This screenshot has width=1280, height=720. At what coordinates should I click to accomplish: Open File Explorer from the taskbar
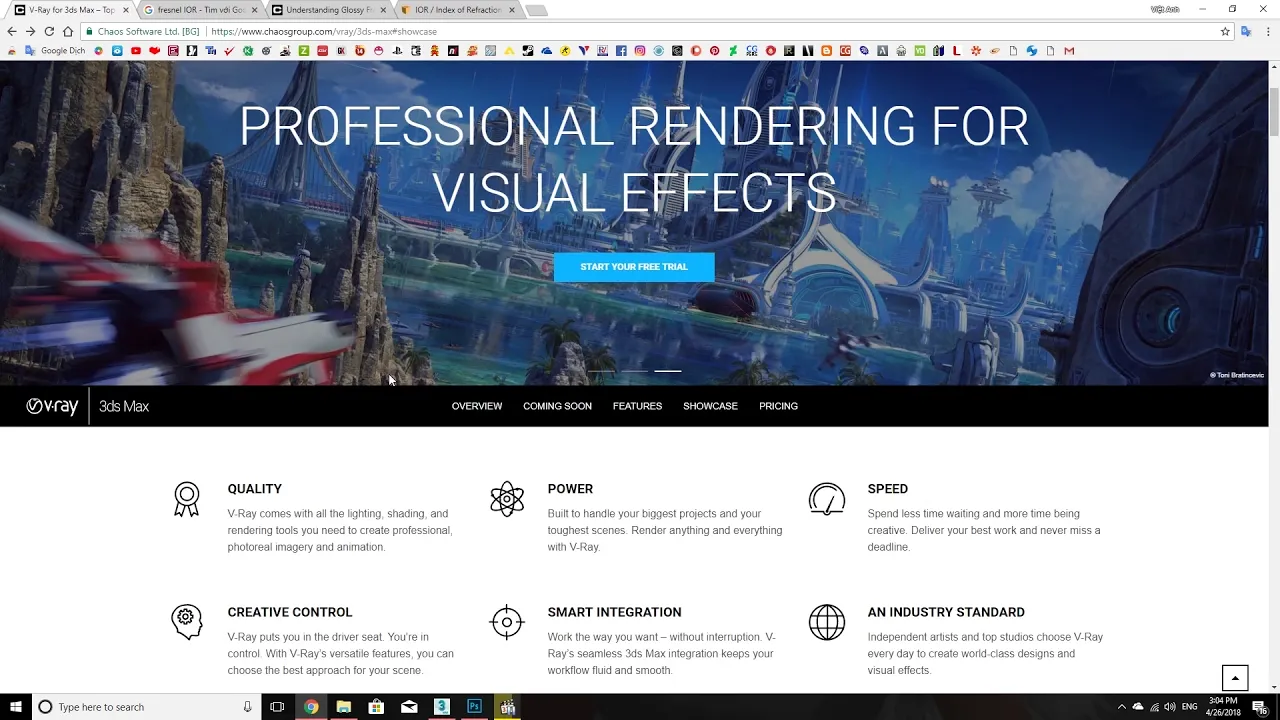point(343,707)
